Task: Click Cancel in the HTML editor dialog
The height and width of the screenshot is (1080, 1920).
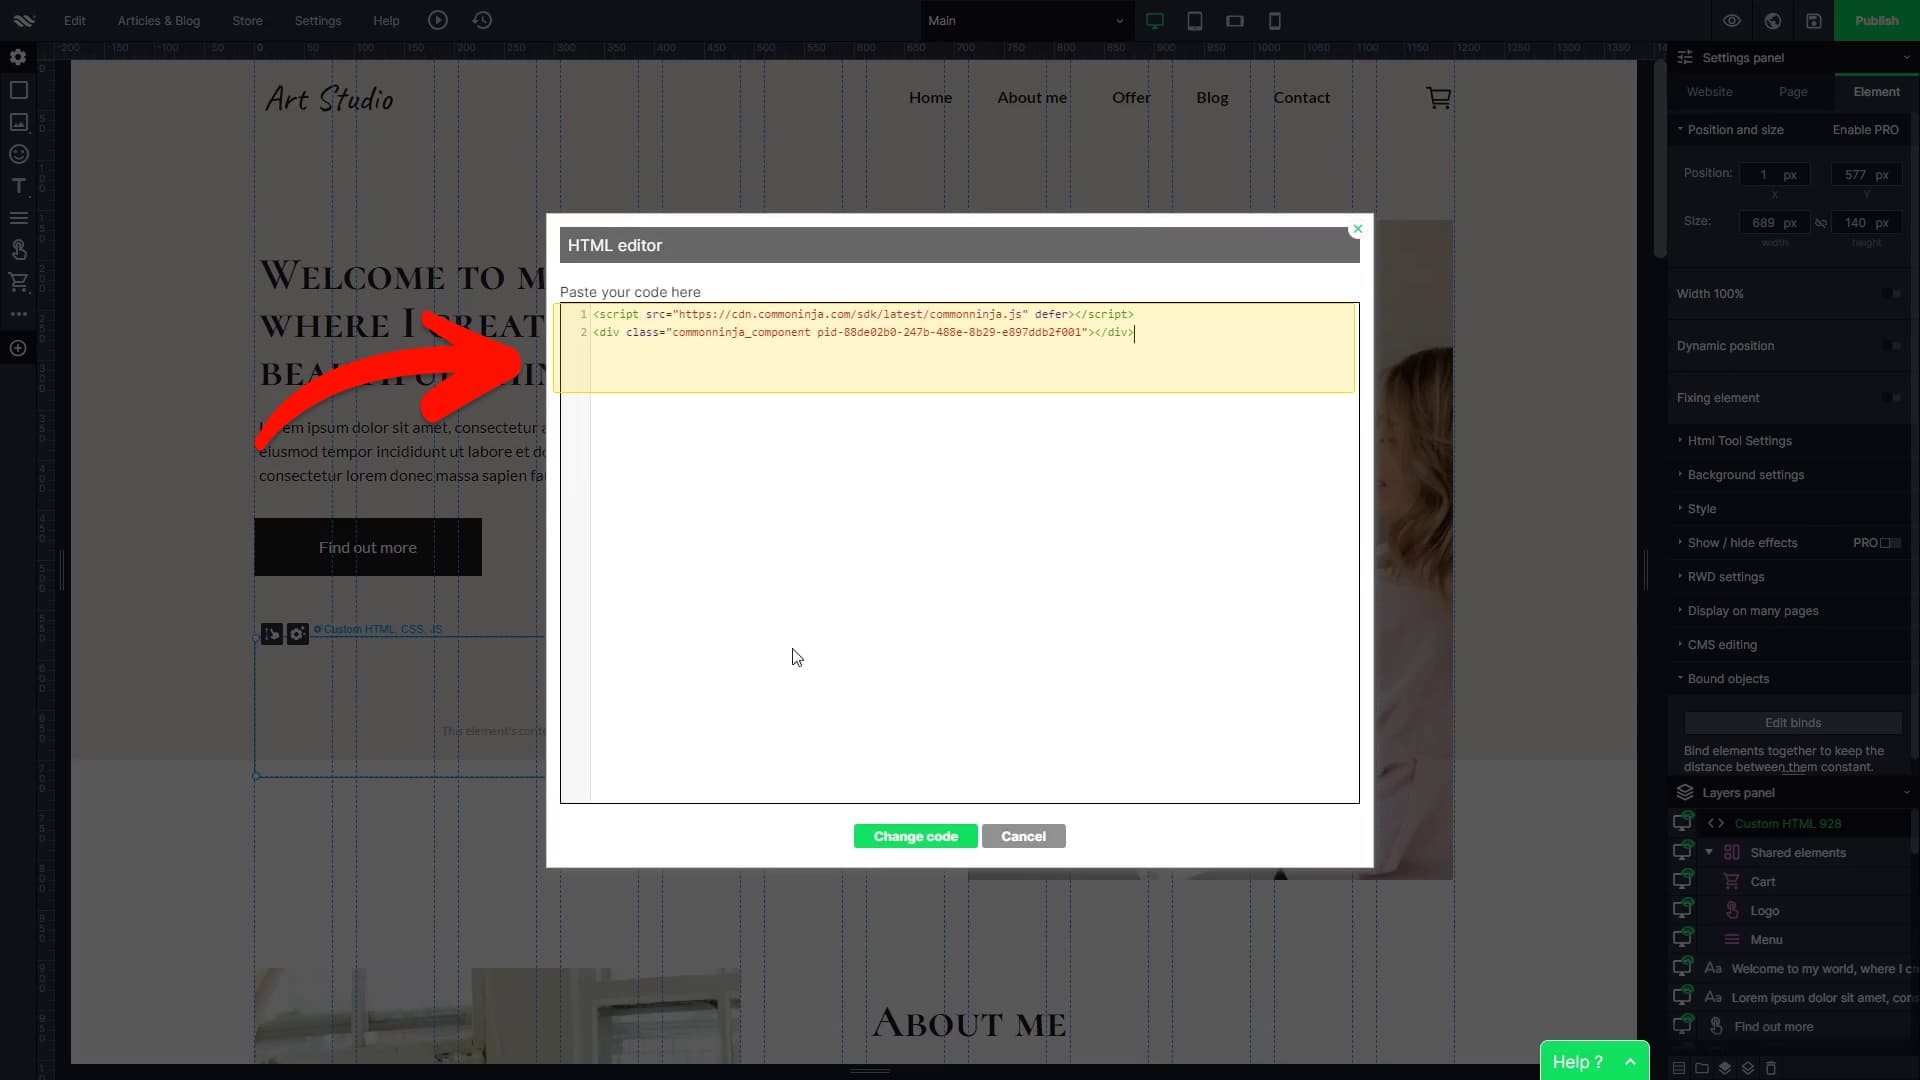Action: pos(1023,836)
